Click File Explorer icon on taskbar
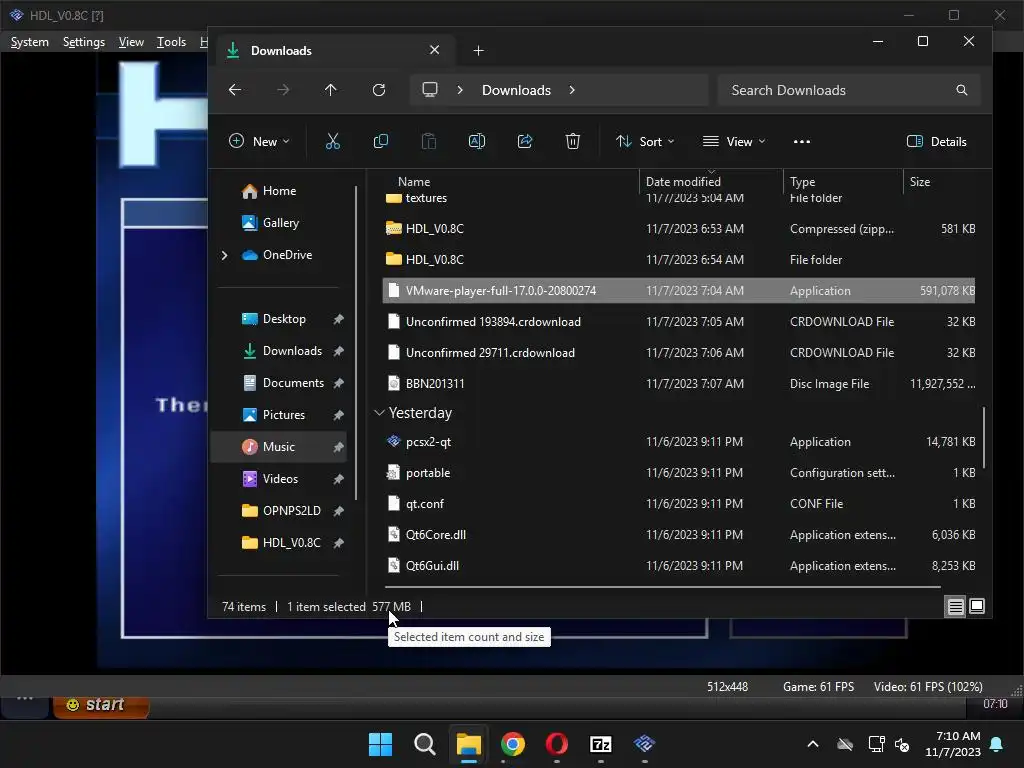 (468, 744)
